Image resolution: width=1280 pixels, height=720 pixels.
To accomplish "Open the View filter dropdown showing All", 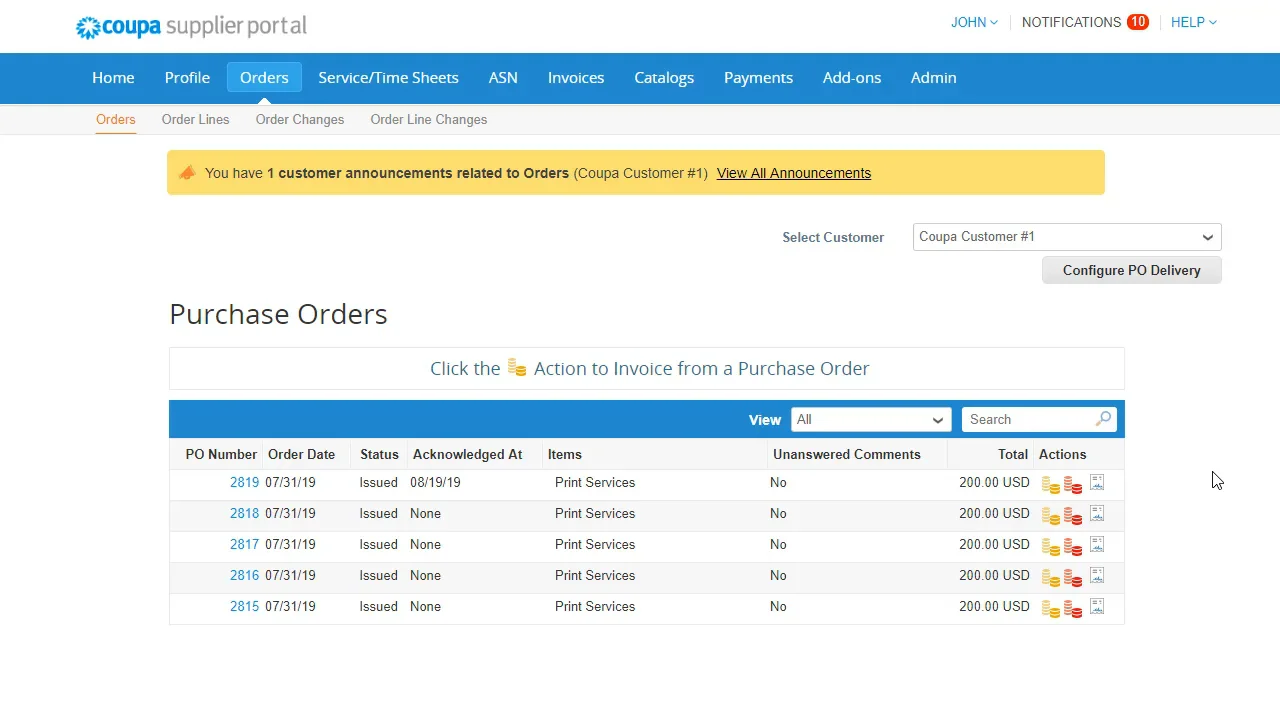I will pyautogui.click(x=871, y=420).
